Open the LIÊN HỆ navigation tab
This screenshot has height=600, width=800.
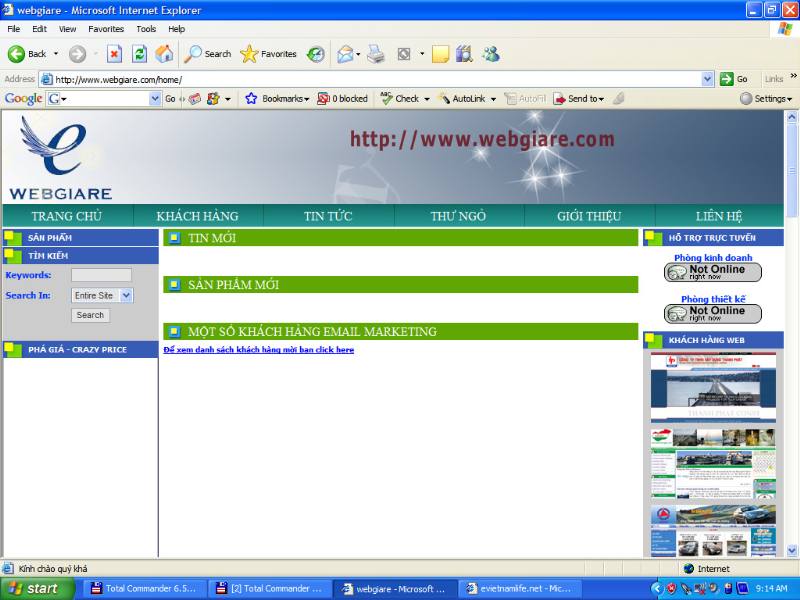(x=719, y=216)
